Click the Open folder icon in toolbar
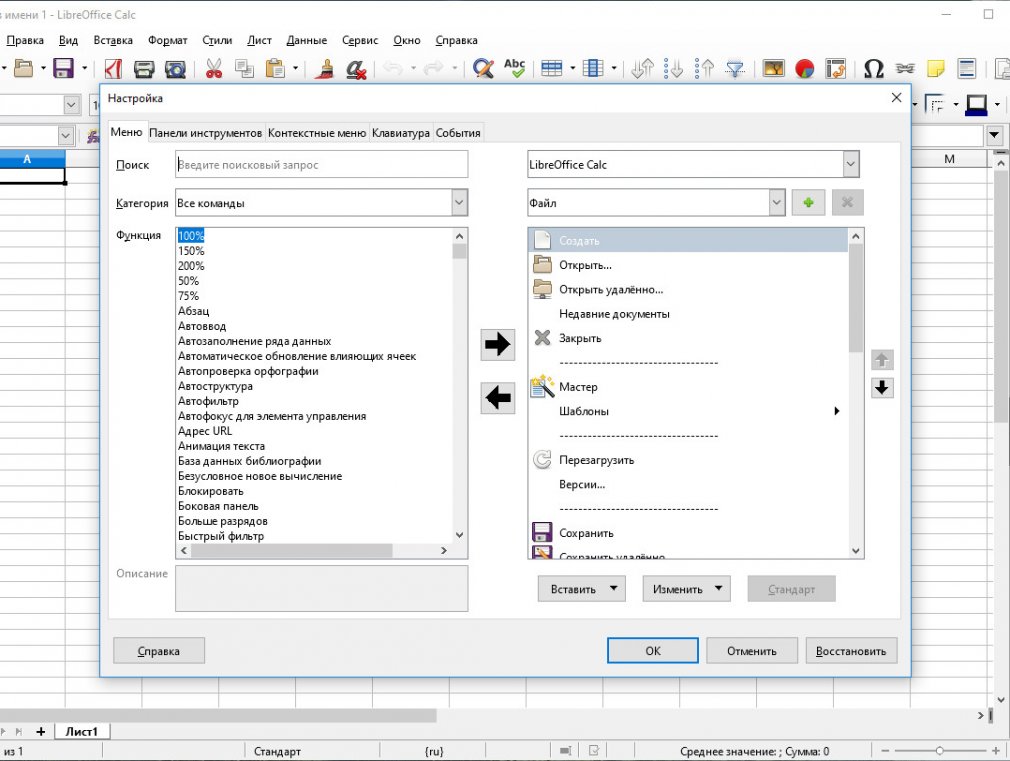The image size is (1010, 761). tap(23, 68)
